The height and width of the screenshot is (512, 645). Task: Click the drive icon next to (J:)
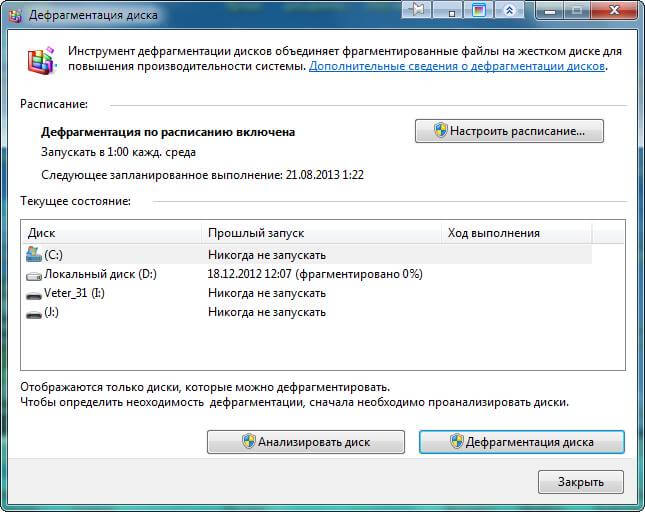[34, 314]
